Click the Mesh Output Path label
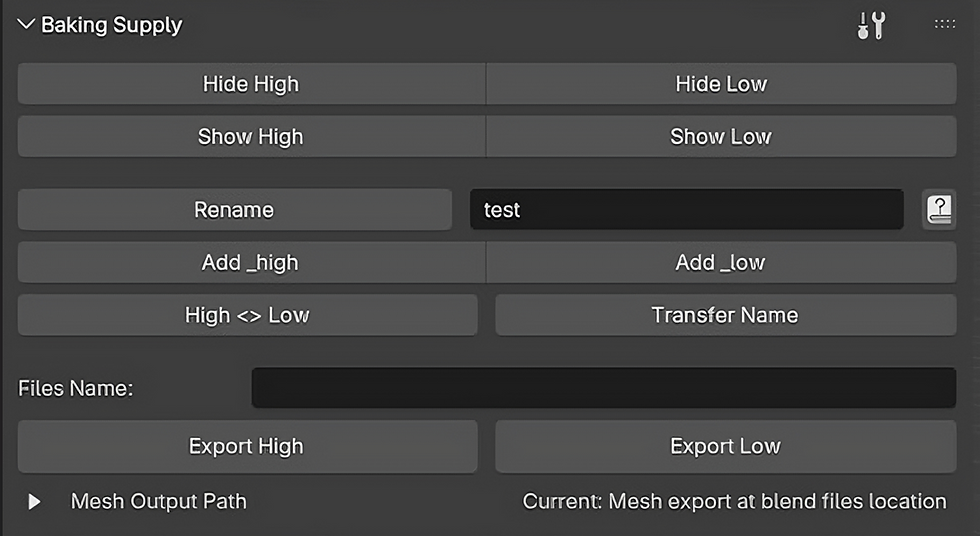Screen dimensions: 980x536 tap(158, 502)
